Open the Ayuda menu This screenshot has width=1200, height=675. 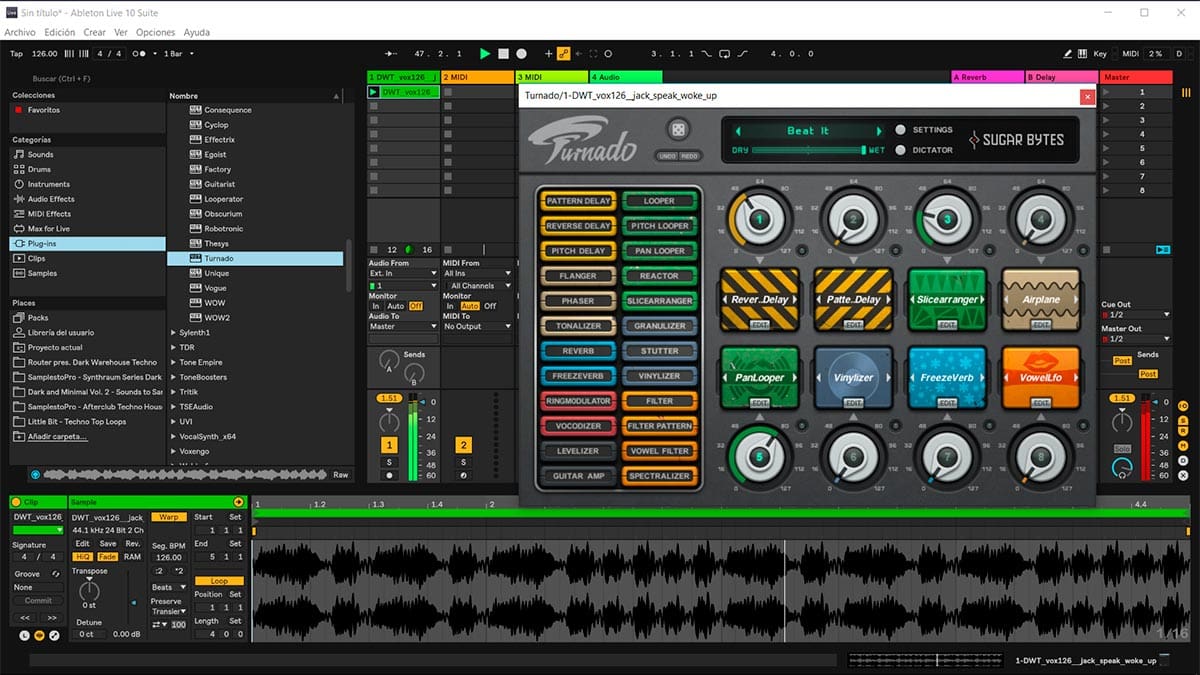coord(197,32)
